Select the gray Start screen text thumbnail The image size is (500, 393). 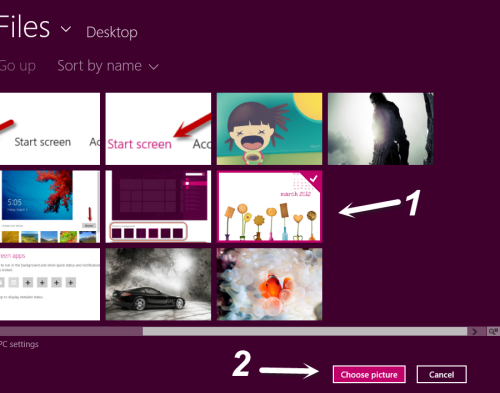pyautogui.click(x=50, y=129)
